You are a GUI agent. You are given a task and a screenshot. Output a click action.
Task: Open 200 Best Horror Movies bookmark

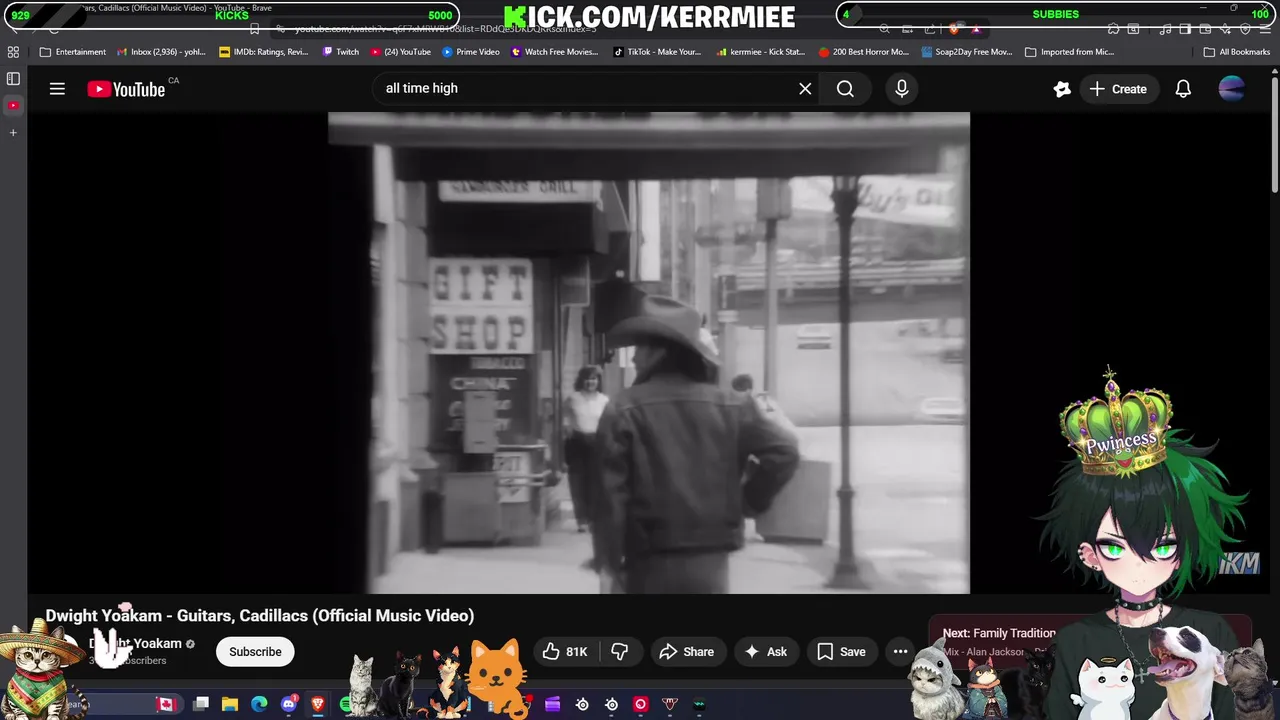click(x=864, y=52)
